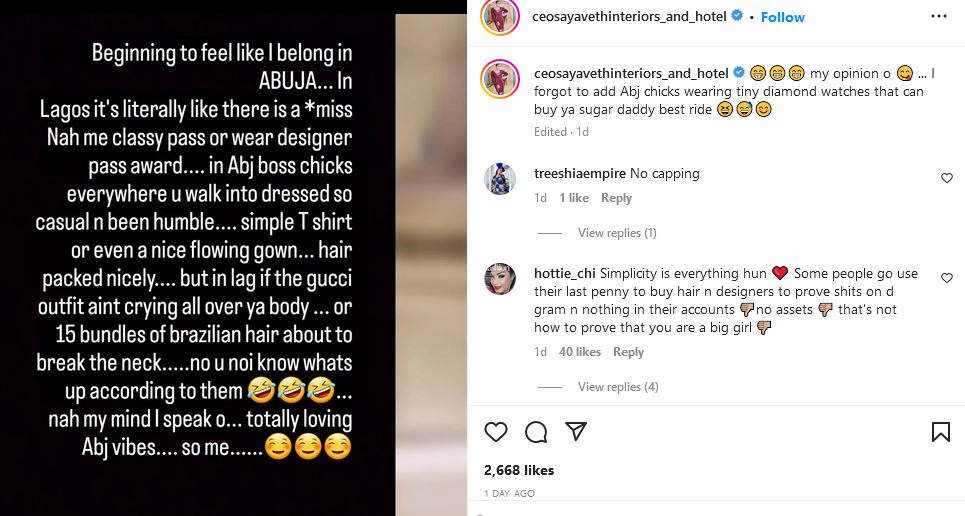Like treeshiaempire's comment heart
Image resolution: width=965 pixels, height=516 pixels.
pos(947,178)
